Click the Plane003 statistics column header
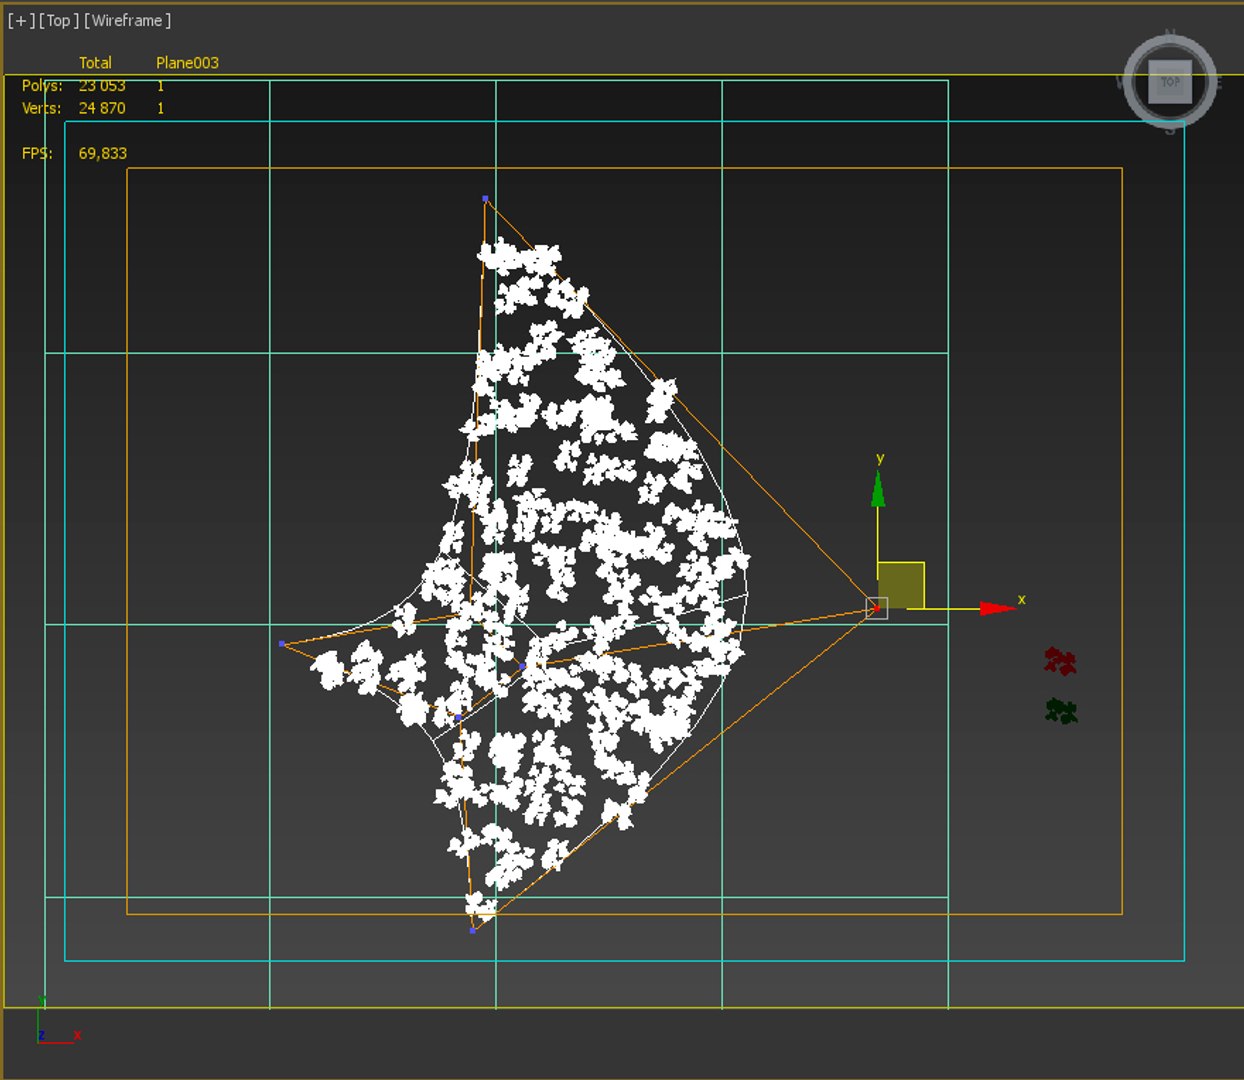 pos(187,63)
